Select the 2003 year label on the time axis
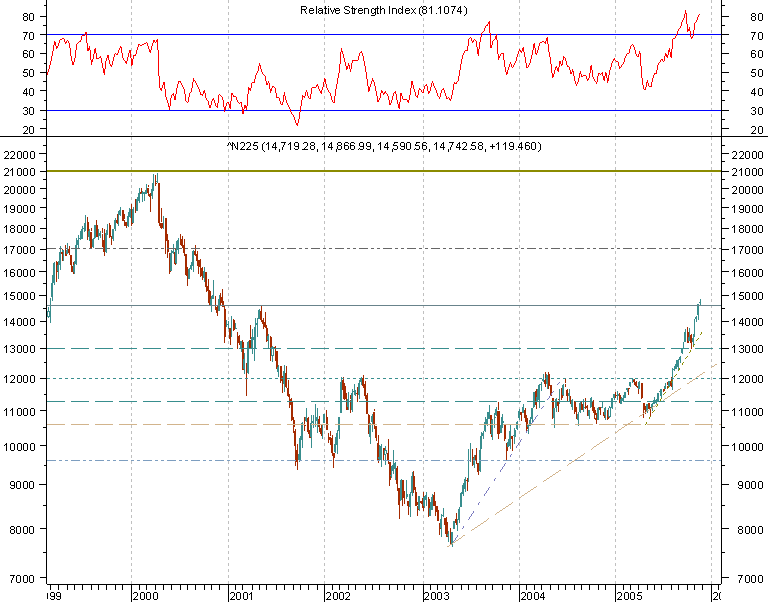 point(437,596)
